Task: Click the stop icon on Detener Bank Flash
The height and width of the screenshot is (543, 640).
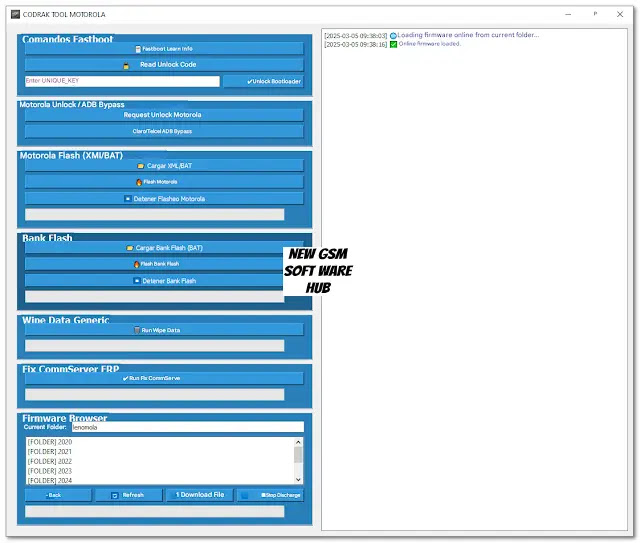Action: (x=137, y=281)
